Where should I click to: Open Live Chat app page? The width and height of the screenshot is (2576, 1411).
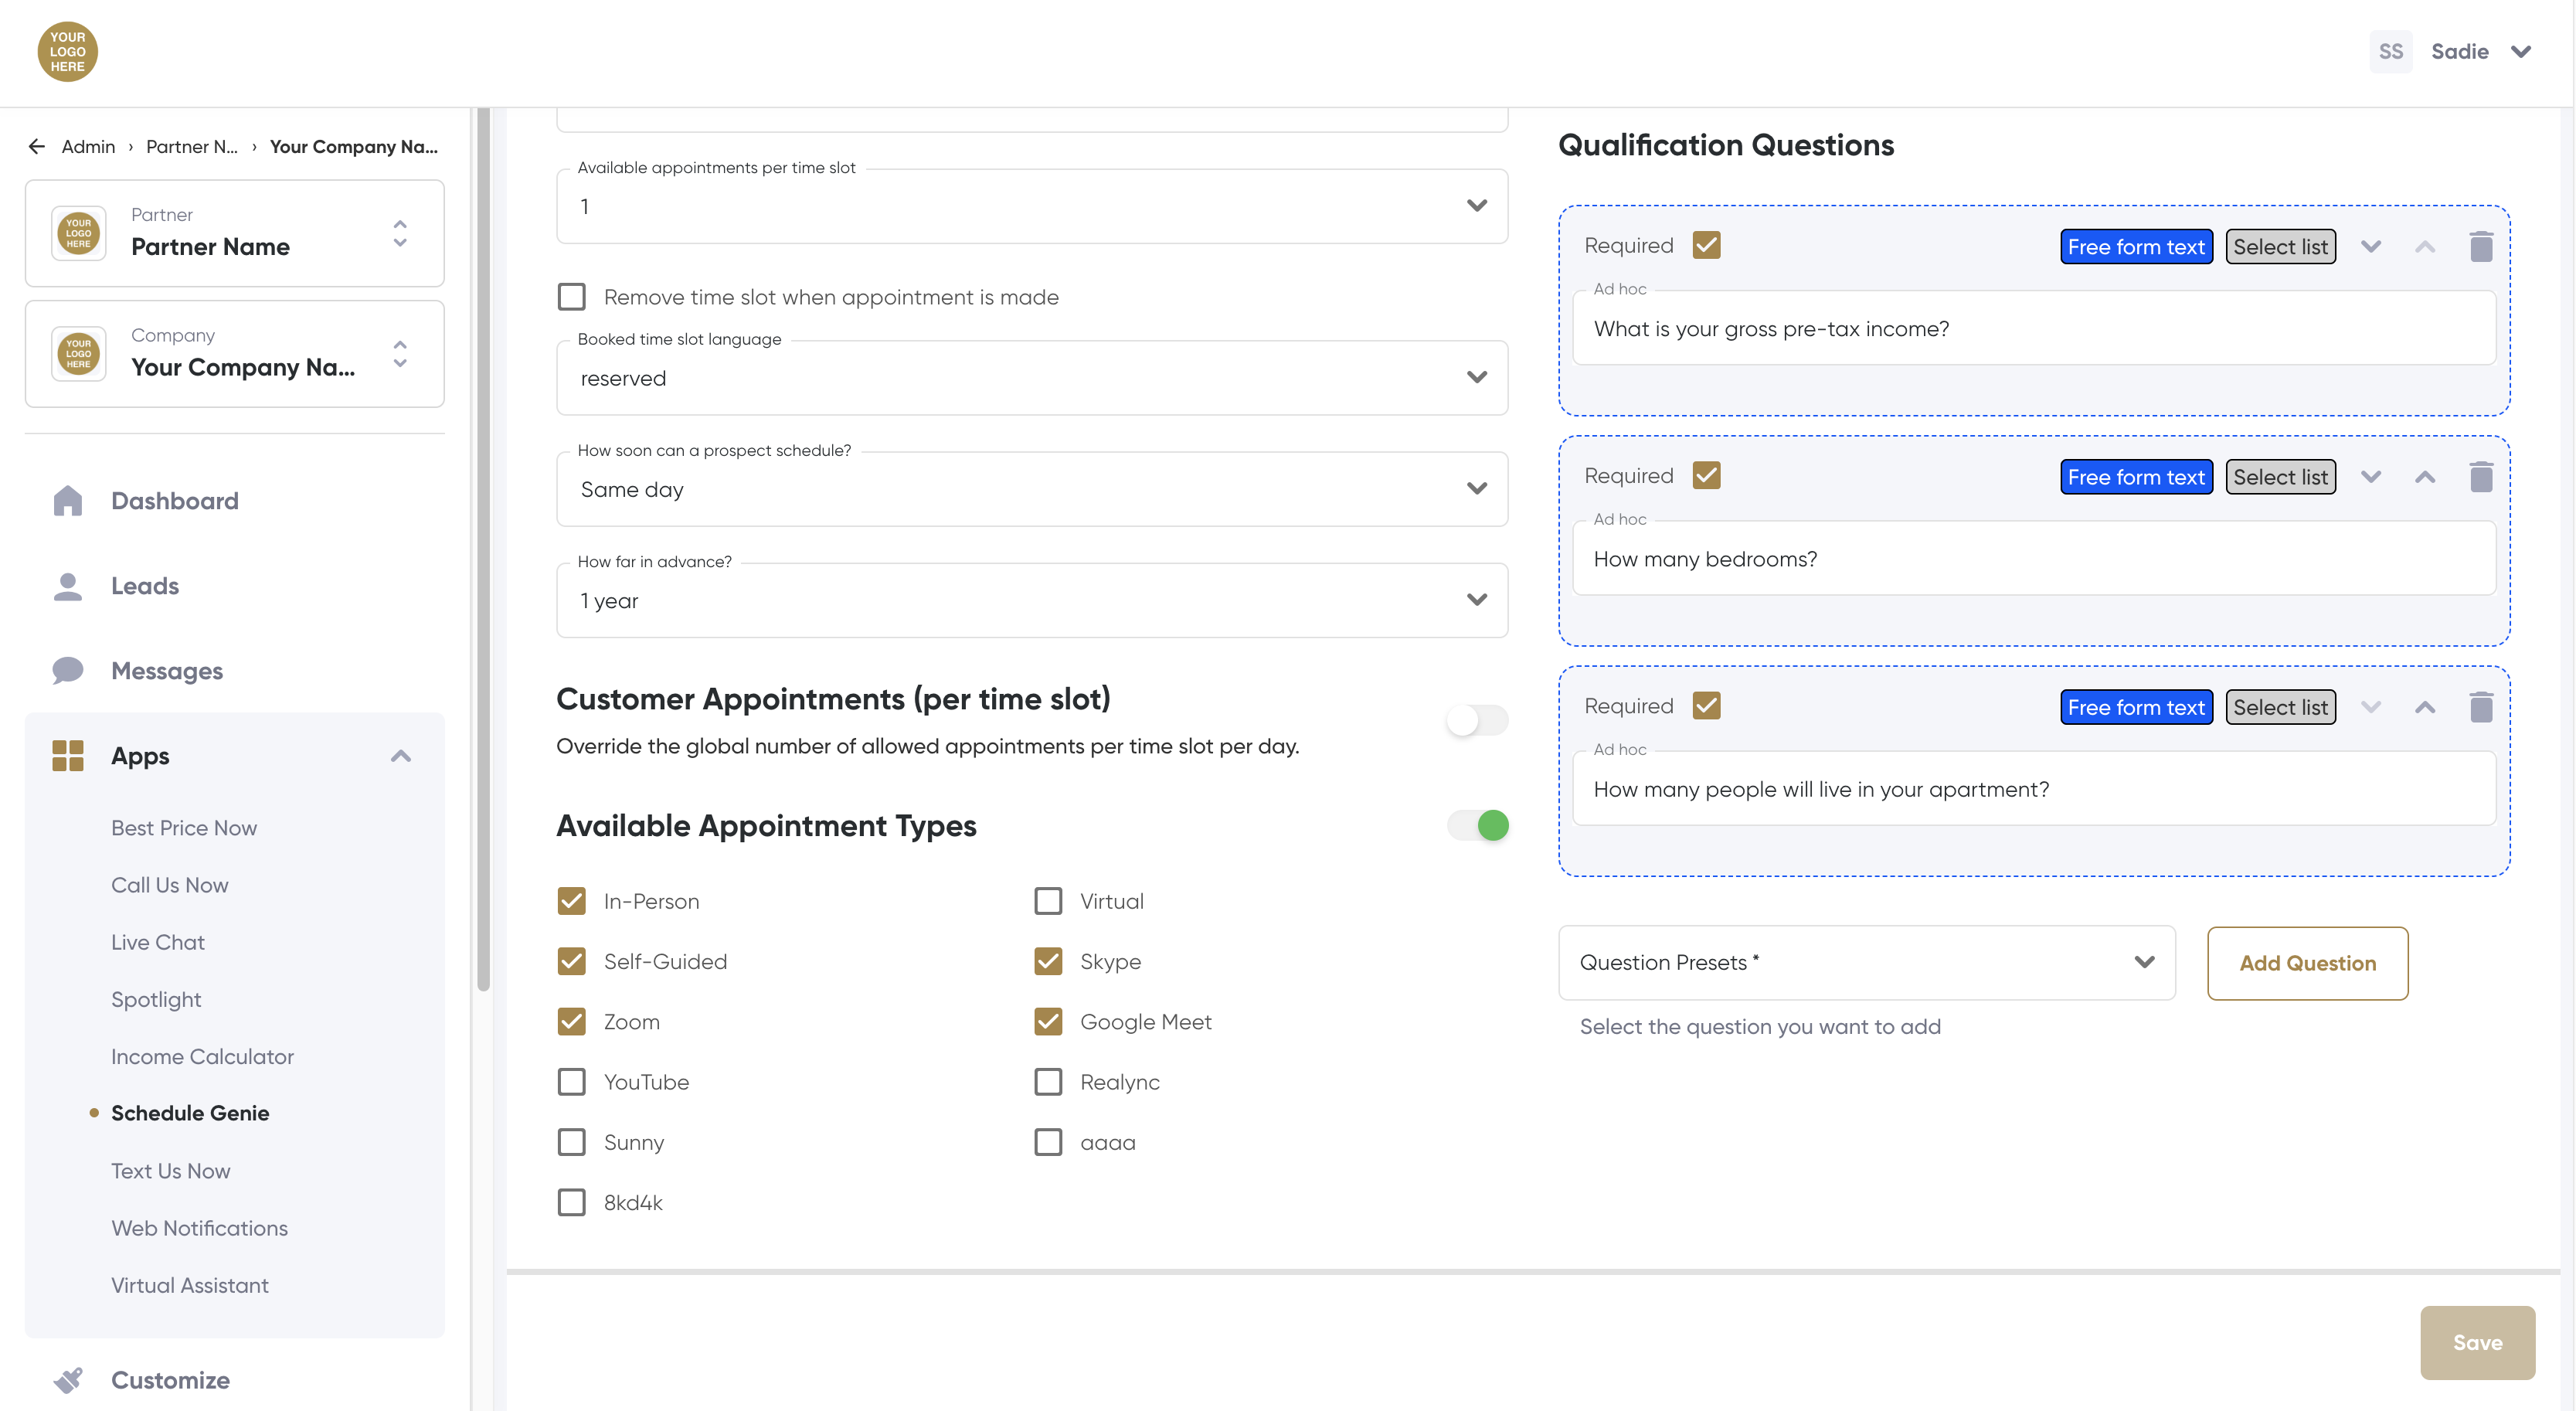pos(157,942)
